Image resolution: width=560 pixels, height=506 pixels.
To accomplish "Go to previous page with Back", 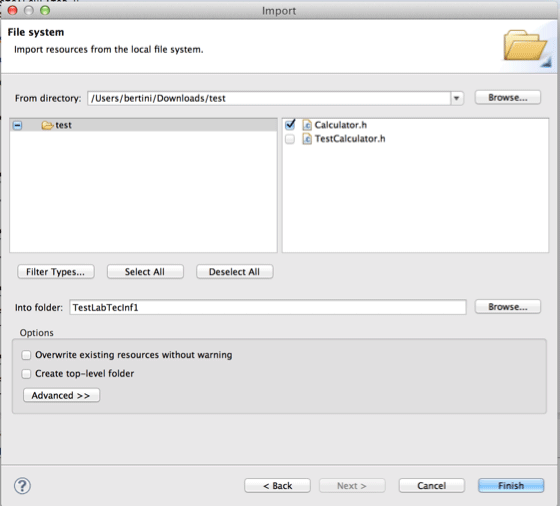I will click(278, 486).
